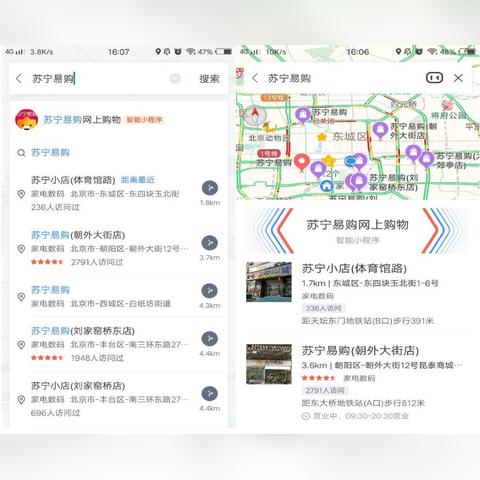The width and height of the screenshot is (480, 480).
Task: Select the plain 苏宁易购 search suggestion
Action: 50,153
